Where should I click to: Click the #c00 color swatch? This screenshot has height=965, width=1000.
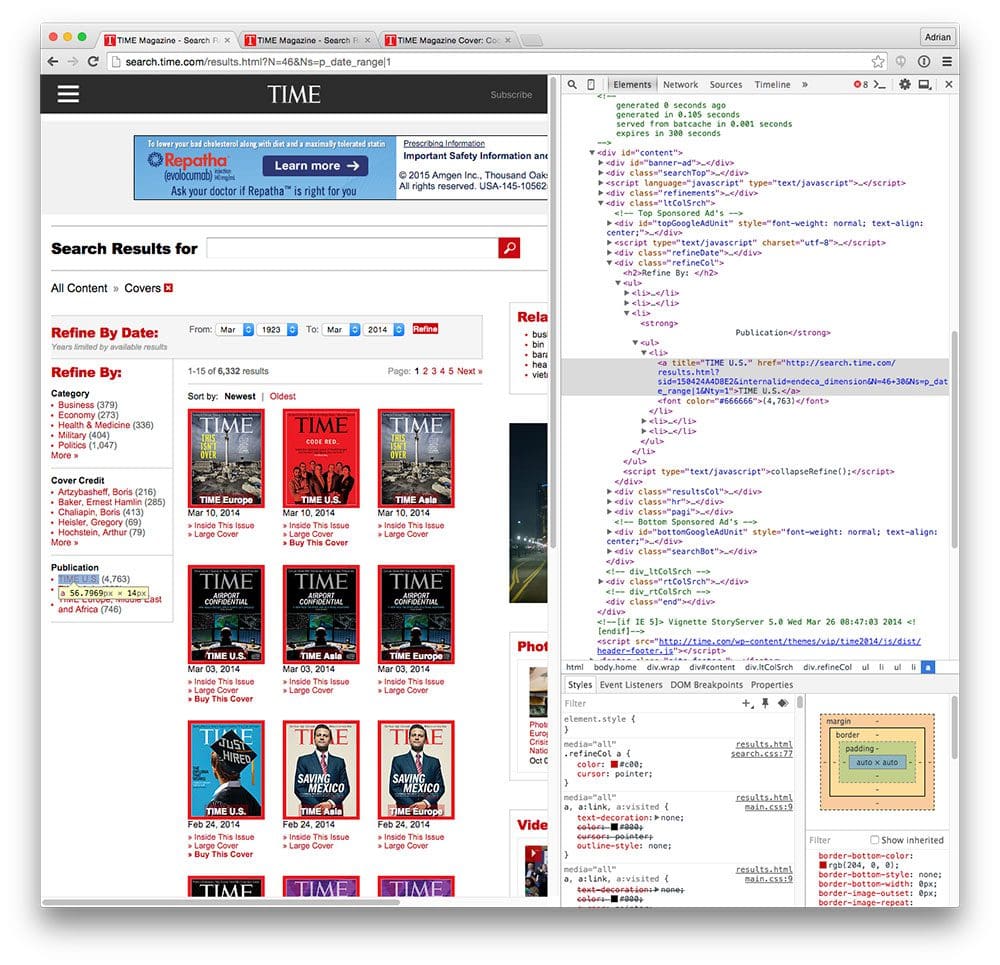614,764
